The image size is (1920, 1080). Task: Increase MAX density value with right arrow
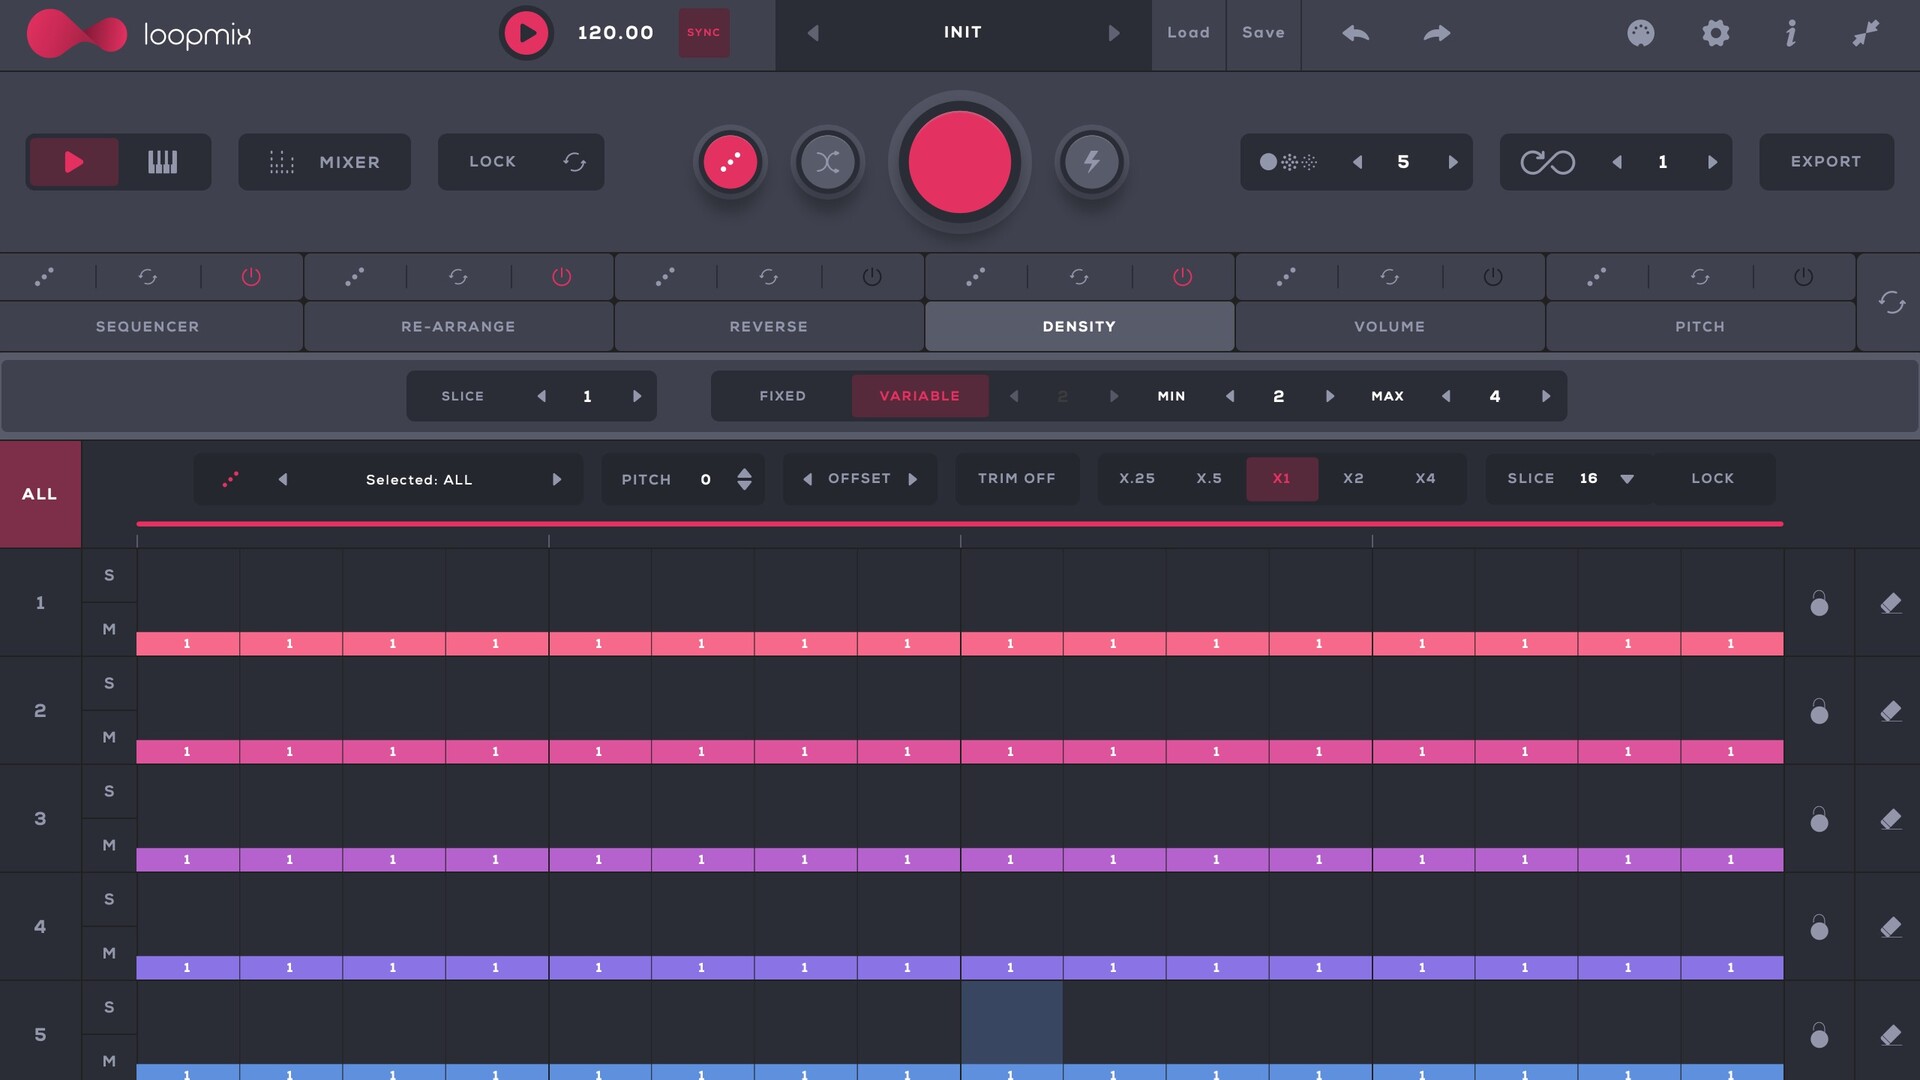click(x=1546, y=396)
